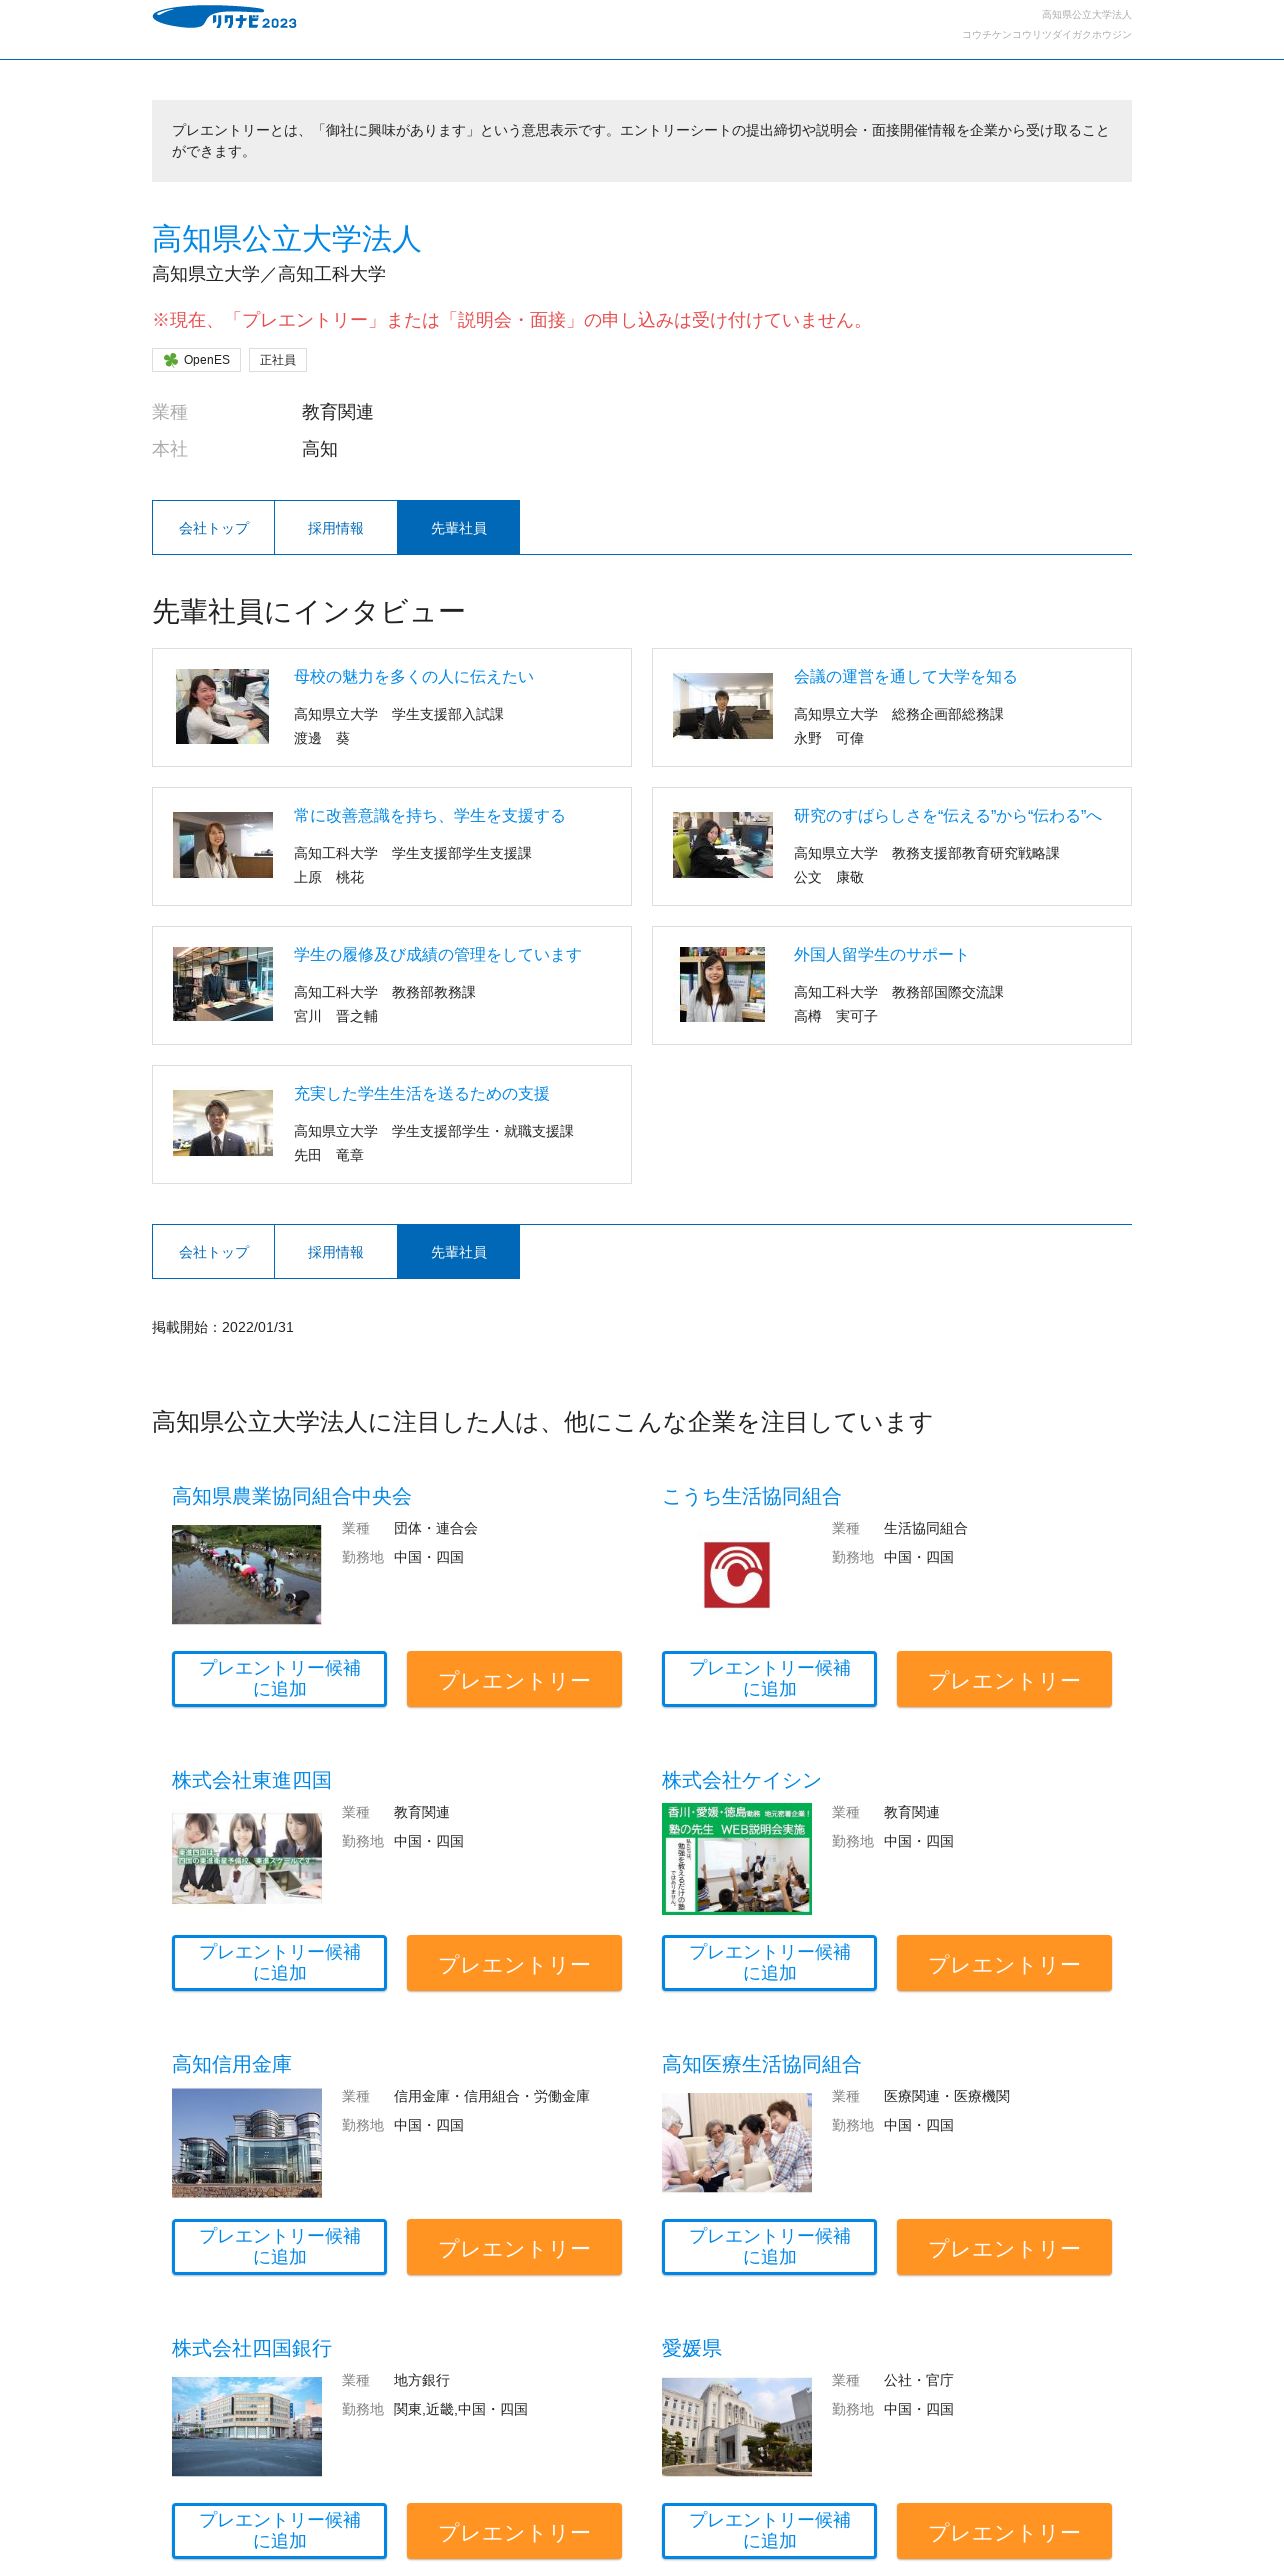
Task: Click the 高知県公立大学法人 title heading
Action: [287, 239]
